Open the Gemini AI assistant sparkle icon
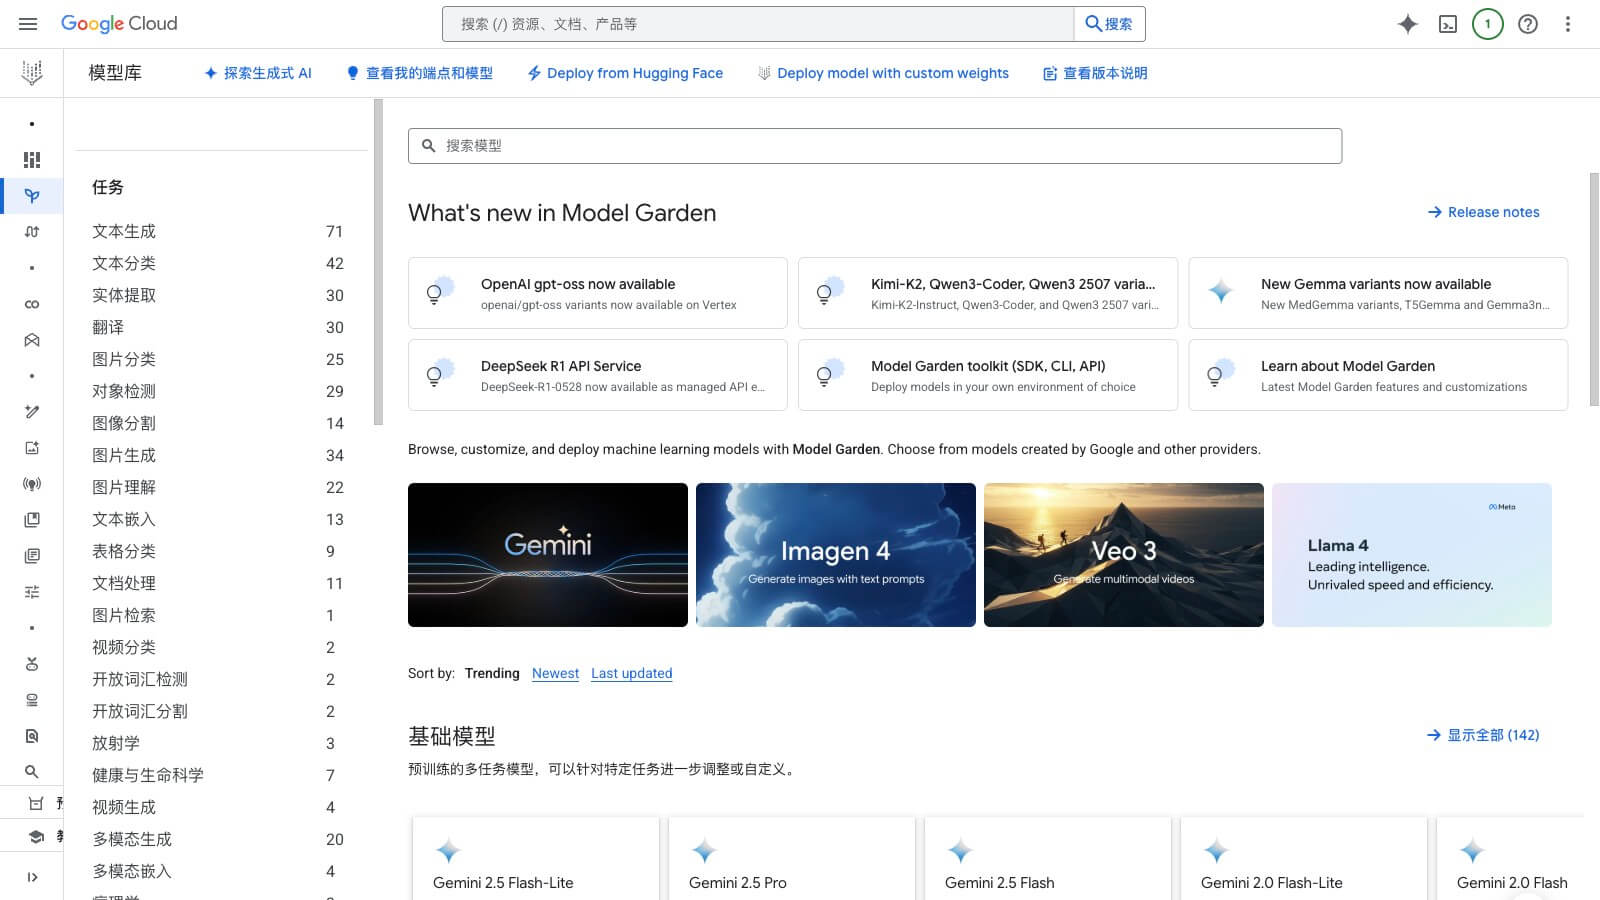Viewport: 1600px width, 900px height. click(x=1407, y=24)
